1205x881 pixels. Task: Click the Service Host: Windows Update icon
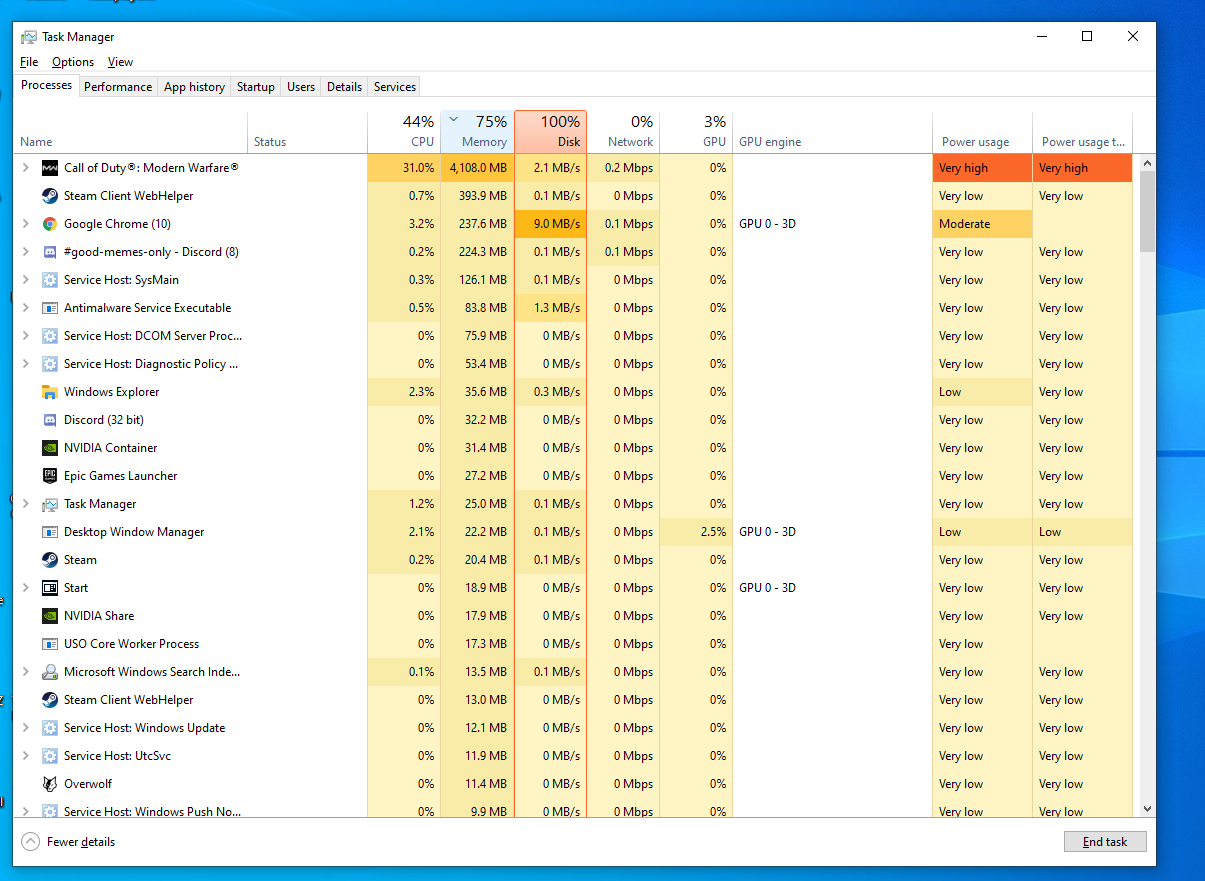tap(50, 728)
